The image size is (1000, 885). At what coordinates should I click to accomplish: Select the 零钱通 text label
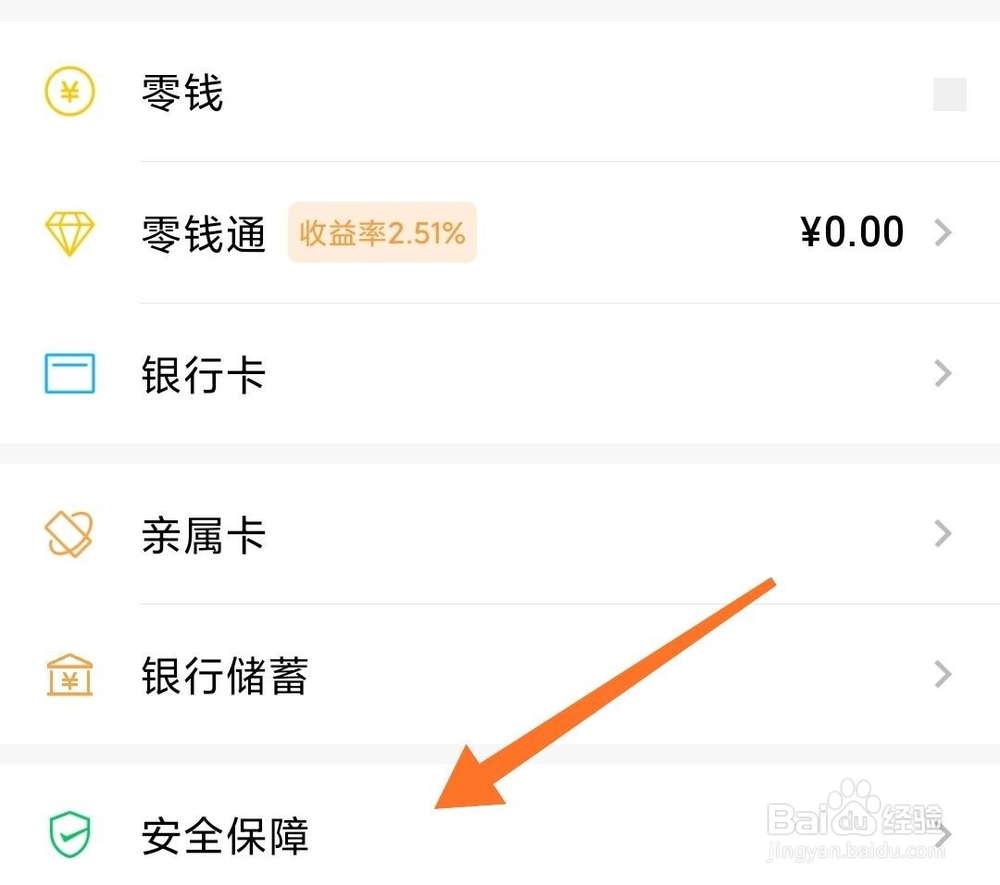point(203,234)
